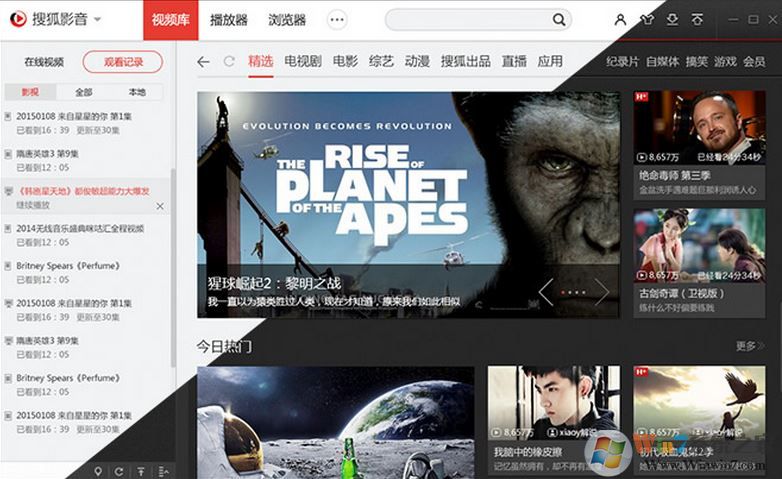Click the Sohu Video logo icon
The image size is (782, 479).
point(18,19)
